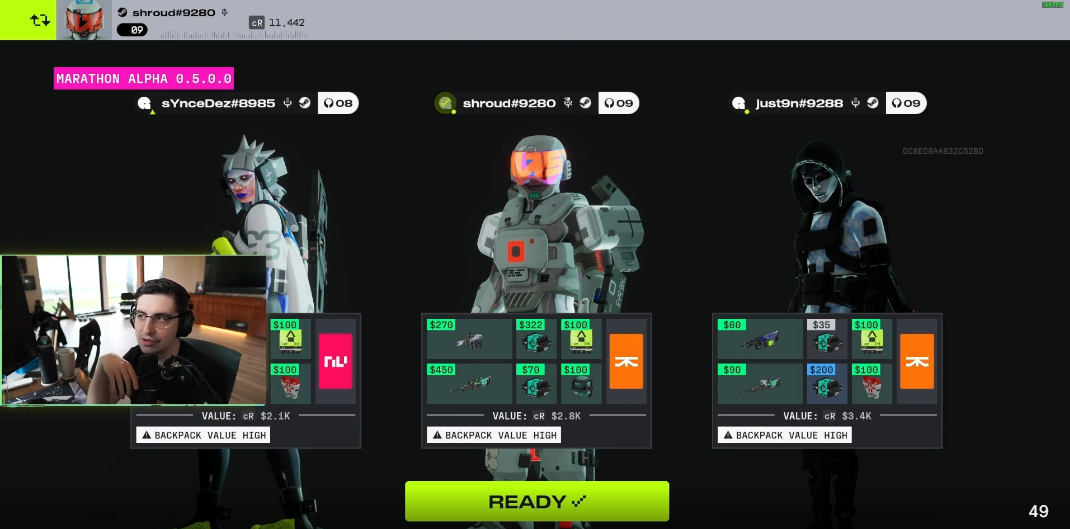Click the level 09 badge beside just9n#9288
1070x529 pixels.
click(906, 103)
